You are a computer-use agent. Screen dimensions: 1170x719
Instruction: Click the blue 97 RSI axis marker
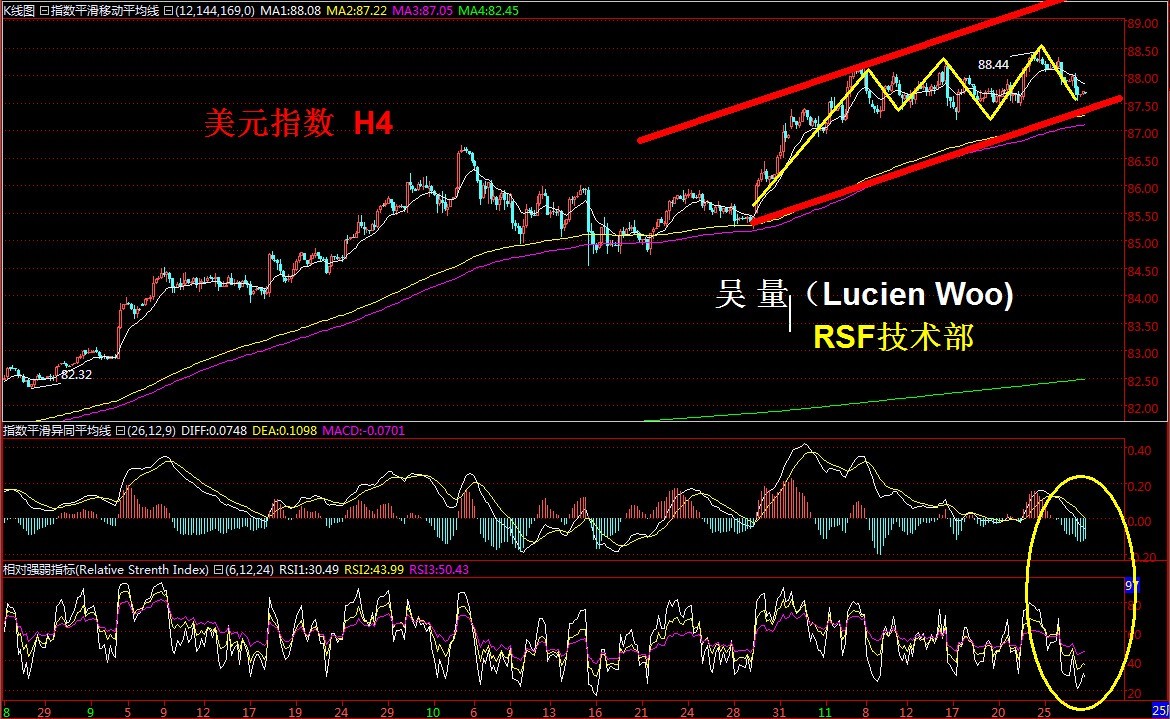pos(1132,586)
